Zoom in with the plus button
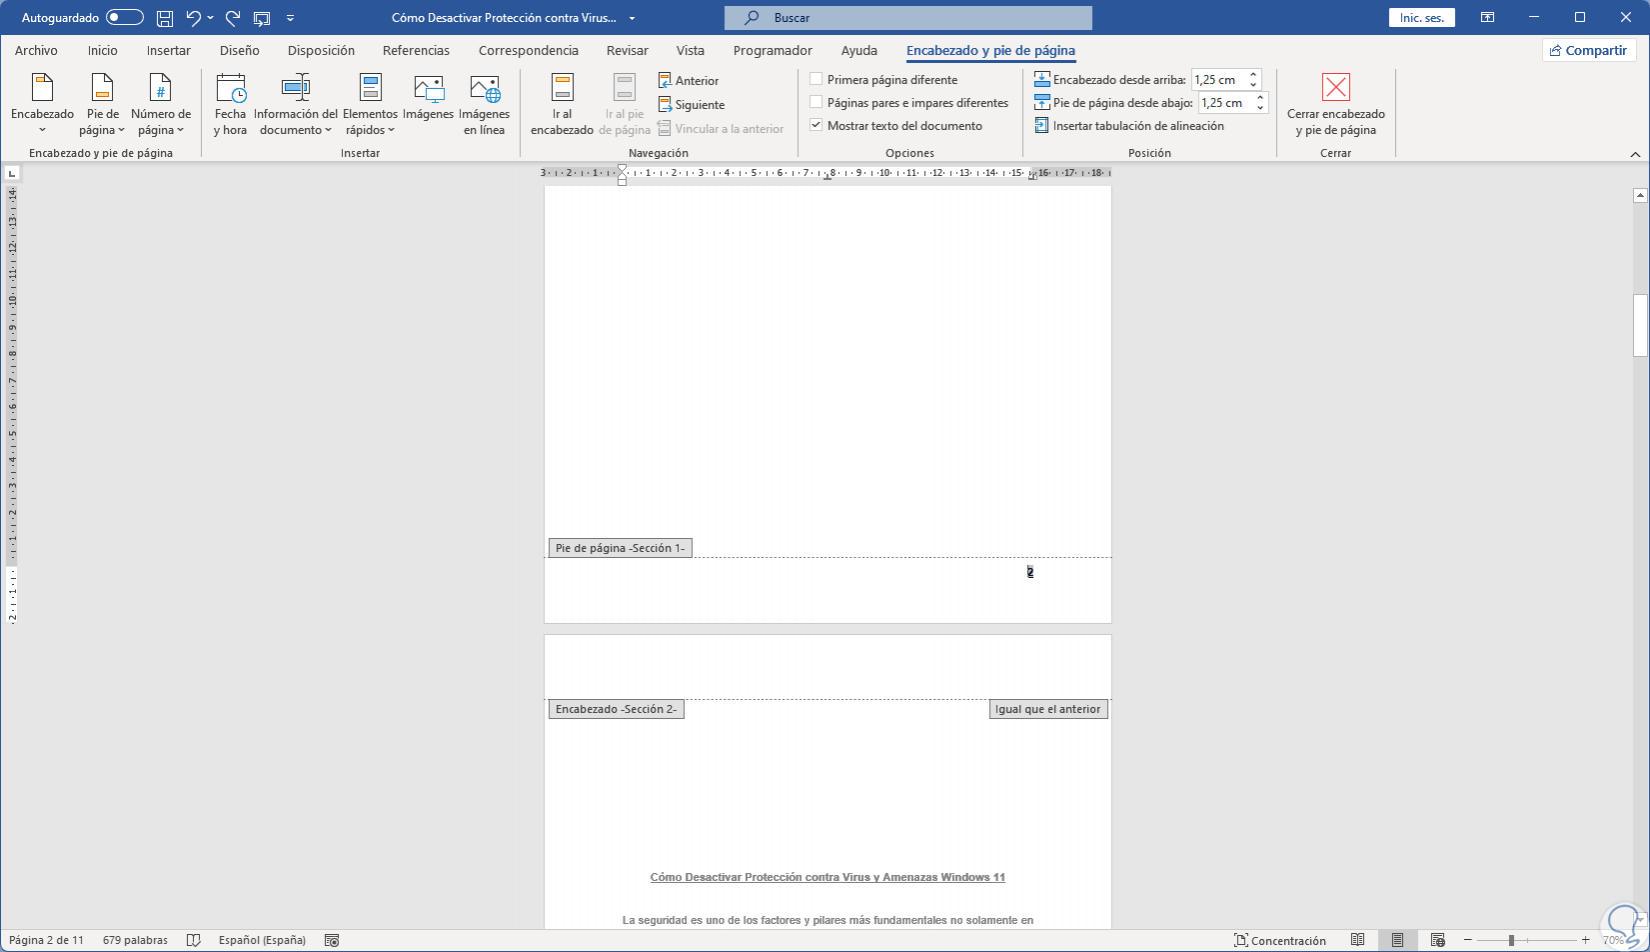Viewport: 1650px width, 952px height. pos(1585,940)
